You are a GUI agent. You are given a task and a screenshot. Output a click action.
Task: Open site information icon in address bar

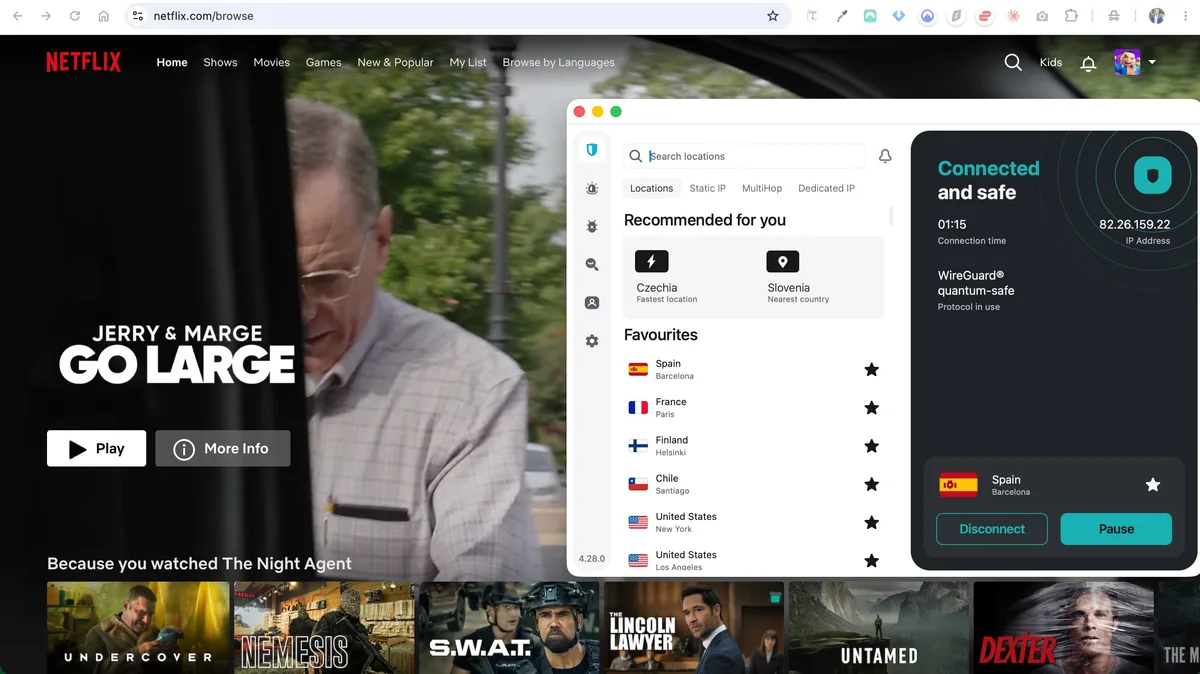coord(138,16)
